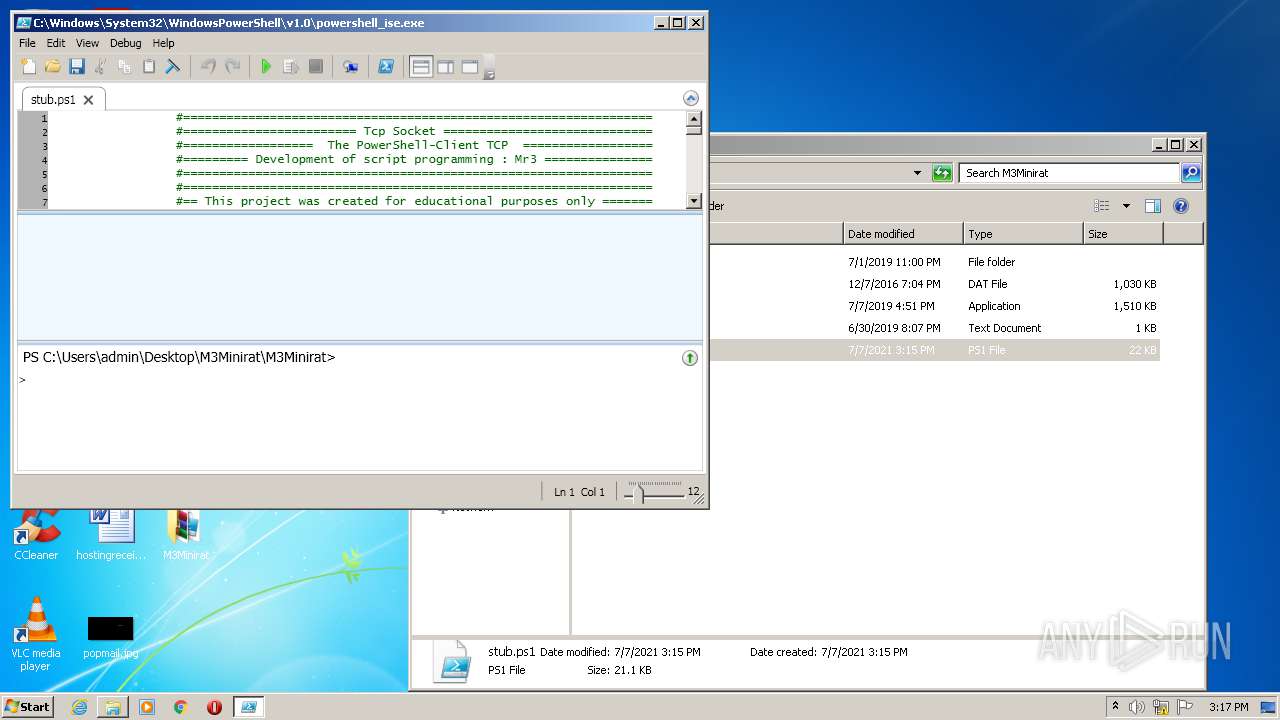This screenshot has width=1280, height=720.
Task: Open Explorer help with the question mark icon
Action: tap(1181, 206)
